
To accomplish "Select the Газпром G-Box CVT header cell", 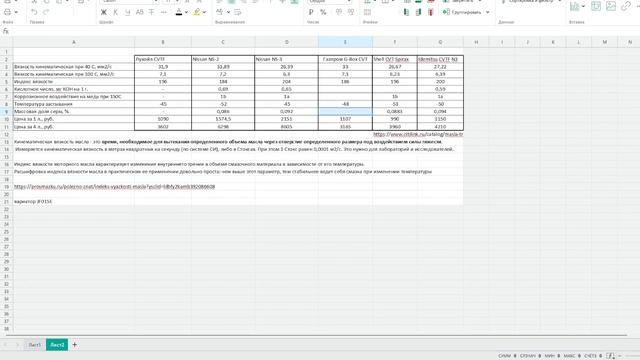I will pos(345,59).
